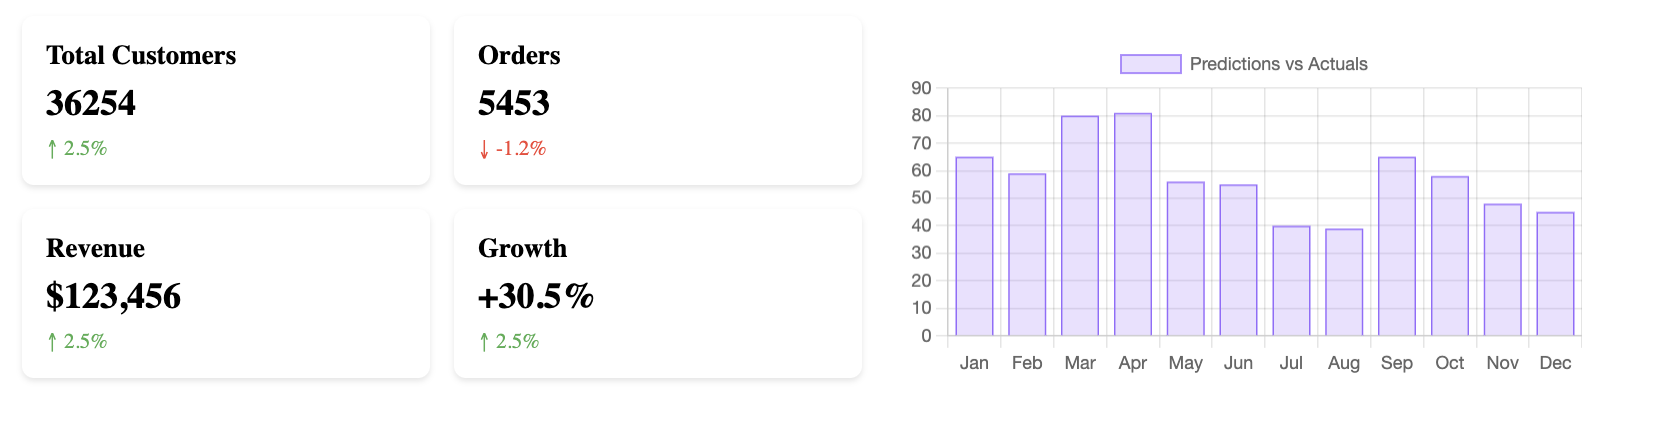Click the green up arrow under Total Customers
Viewport: 1678px width, 426px height.
[x=52, y=149]
